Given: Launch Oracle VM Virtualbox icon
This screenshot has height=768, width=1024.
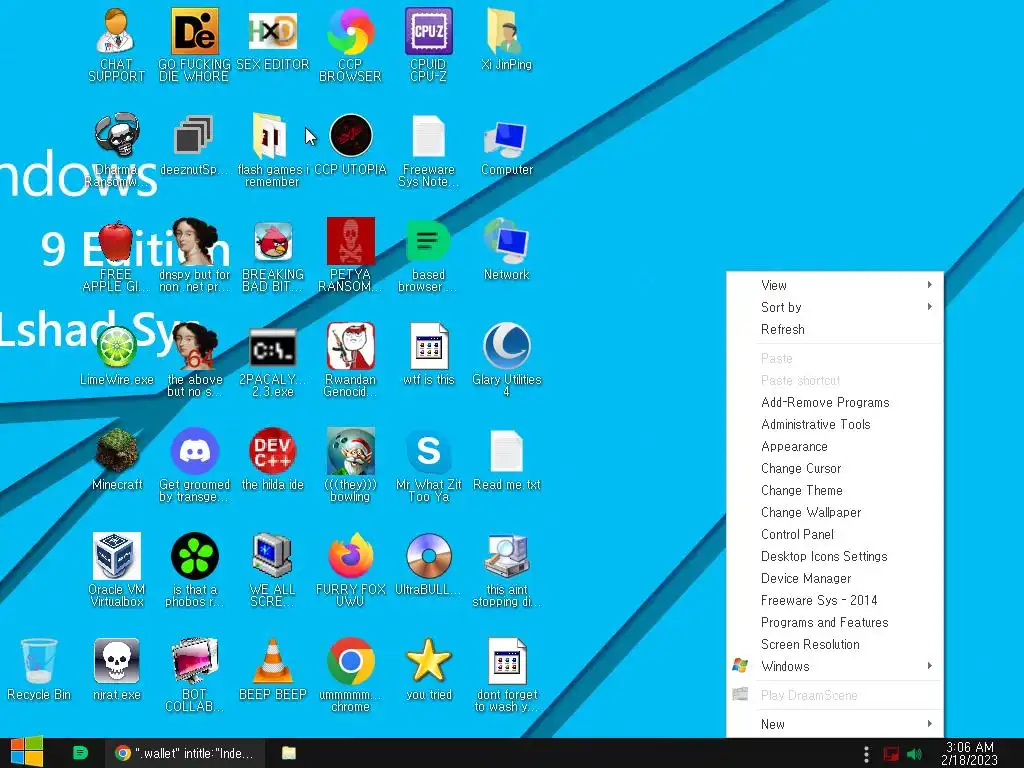Looking at the screenshot, I should tap(117, 571).
